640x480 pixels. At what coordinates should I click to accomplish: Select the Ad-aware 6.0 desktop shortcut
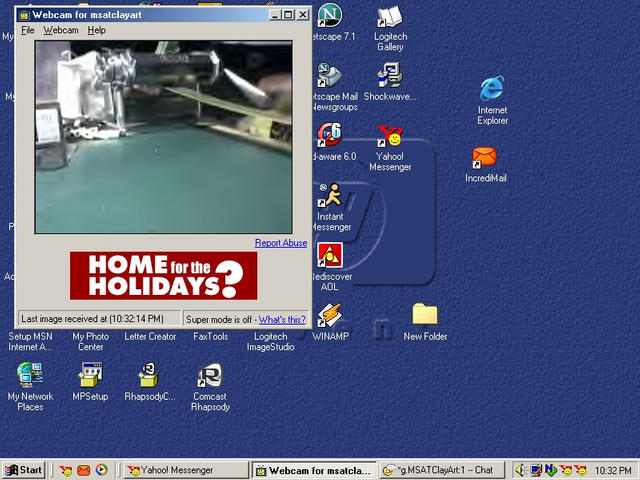(330, 135)
